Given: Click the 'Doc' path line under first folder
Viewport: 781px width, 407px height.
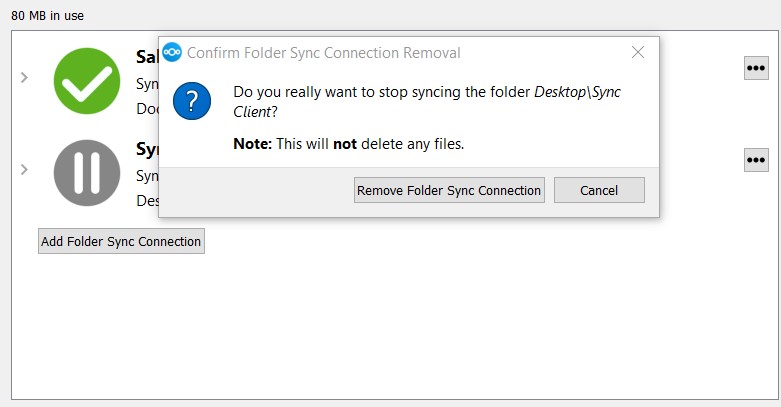Looking at the screenshot, I should click(x=146, y=108).
